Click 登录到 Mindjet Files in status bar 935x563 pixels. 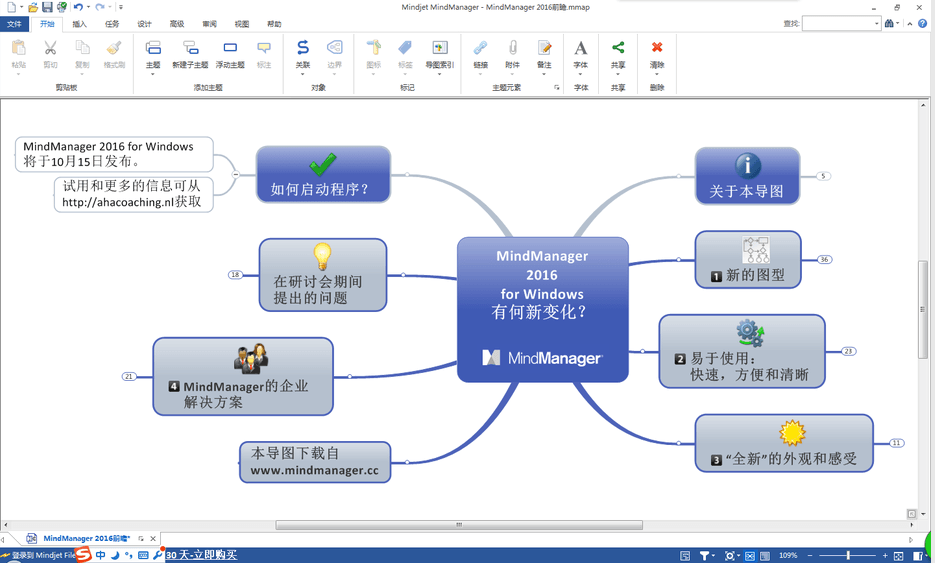[38, 555]
